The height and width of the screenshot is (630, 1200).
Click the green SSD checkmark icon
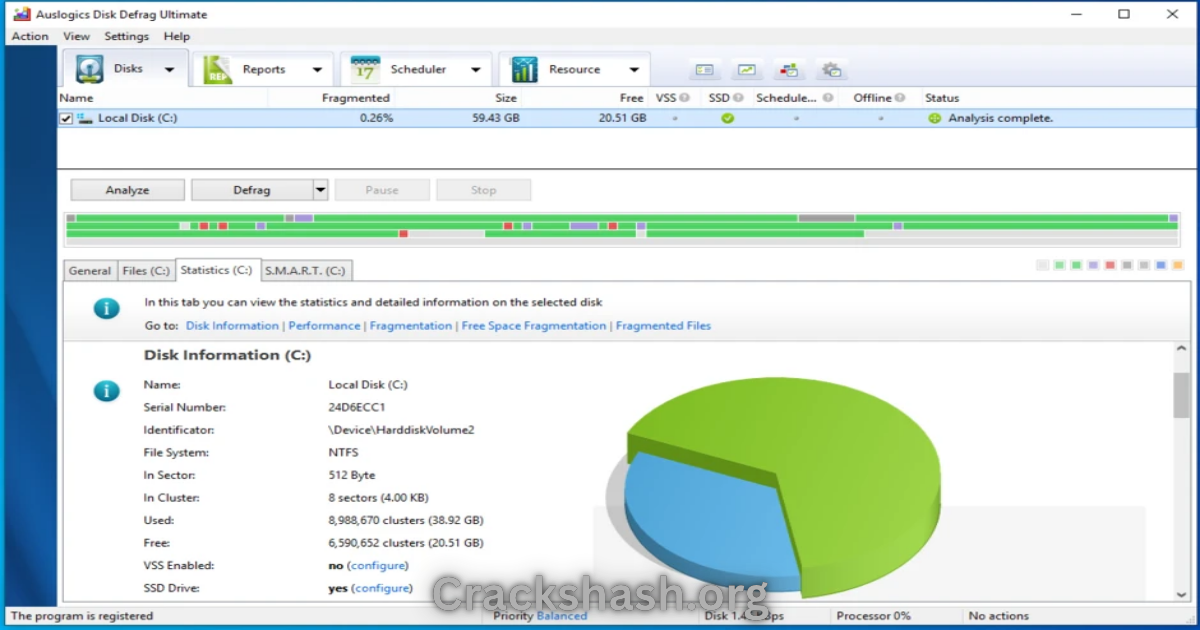click(x=728, y=118)
